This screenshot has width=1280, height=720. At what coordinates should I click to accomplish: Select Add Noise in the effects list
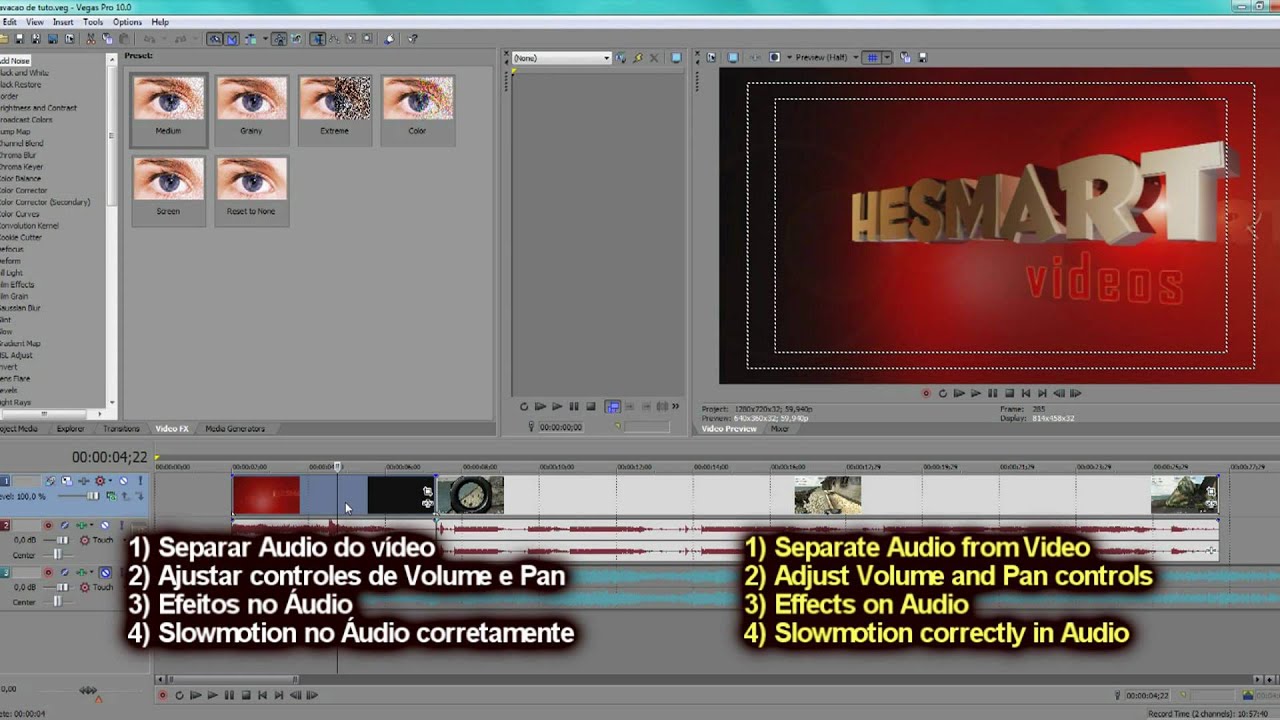pyautogui.click(x=15, y=61)
